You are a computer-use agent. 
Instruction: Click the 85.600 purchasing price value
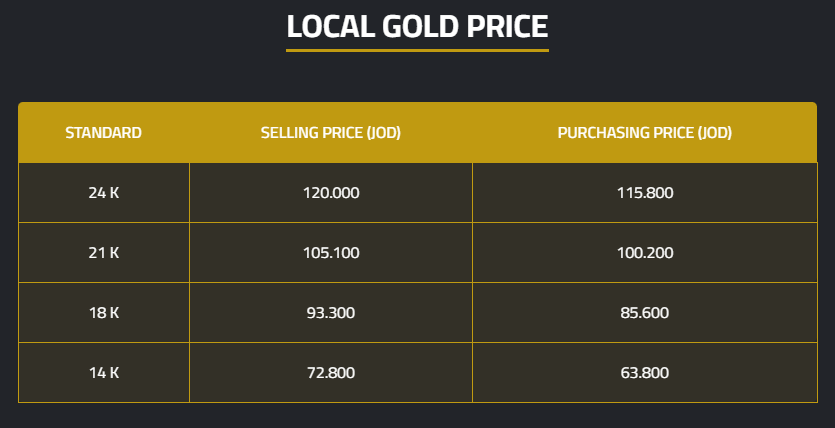click(x=645, y=313)
